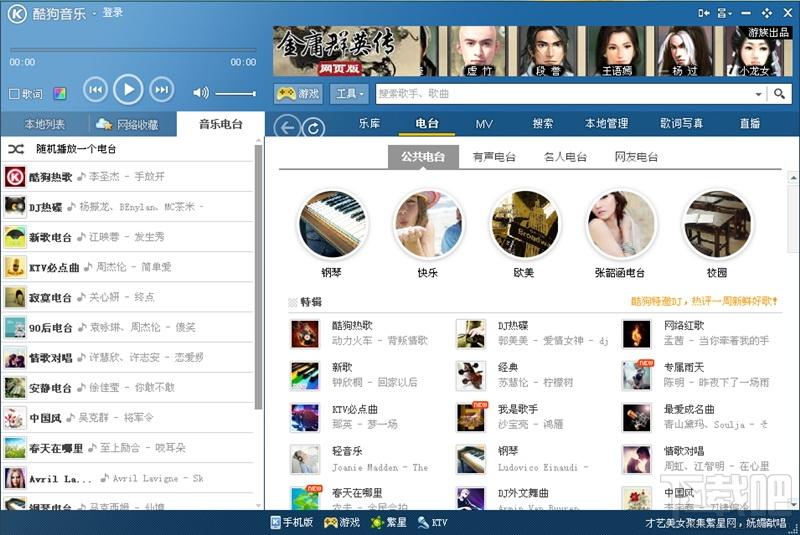Expand the search history dropdown arrow
The width and height of the screenshot is (800, 535).
pyautogui.click(x=758, y=94)
